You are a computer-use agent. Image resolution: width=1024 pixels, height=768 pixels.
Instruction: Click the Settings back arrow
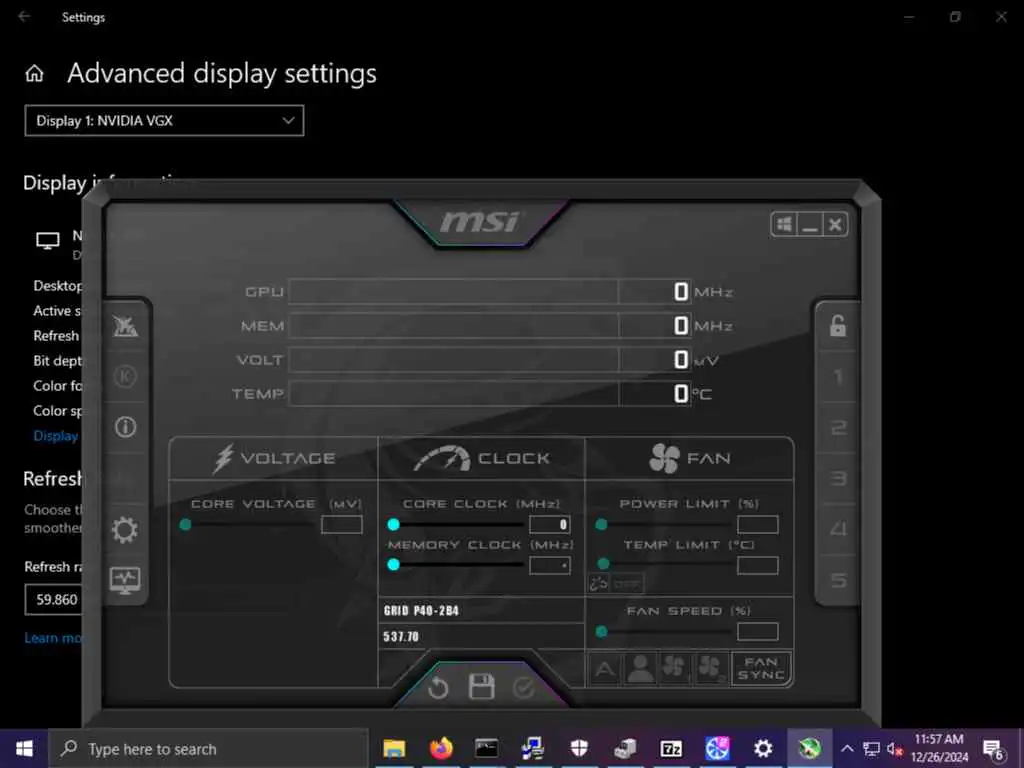(24, 16)
